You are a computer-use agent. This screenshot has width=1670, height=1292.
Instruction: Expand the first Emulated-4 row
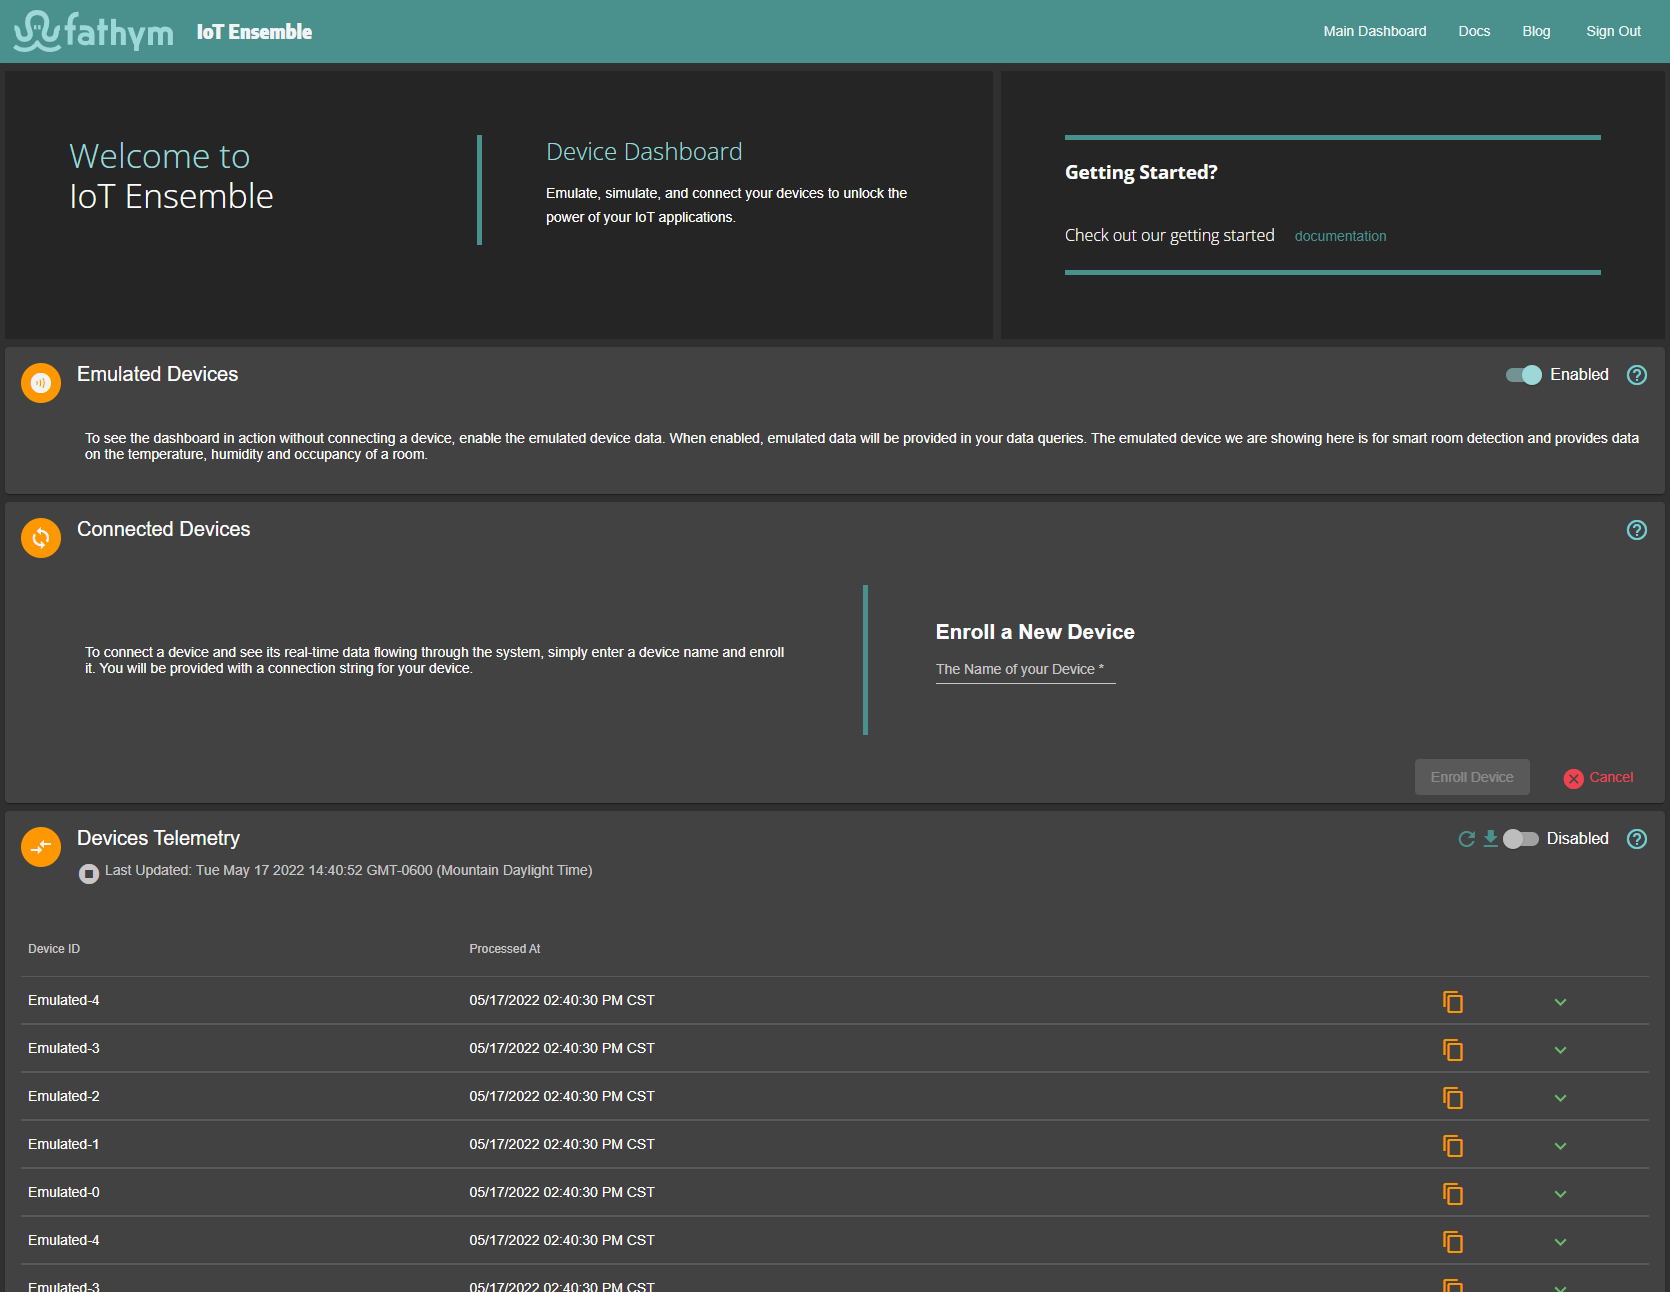(x=1560, y=1002)
